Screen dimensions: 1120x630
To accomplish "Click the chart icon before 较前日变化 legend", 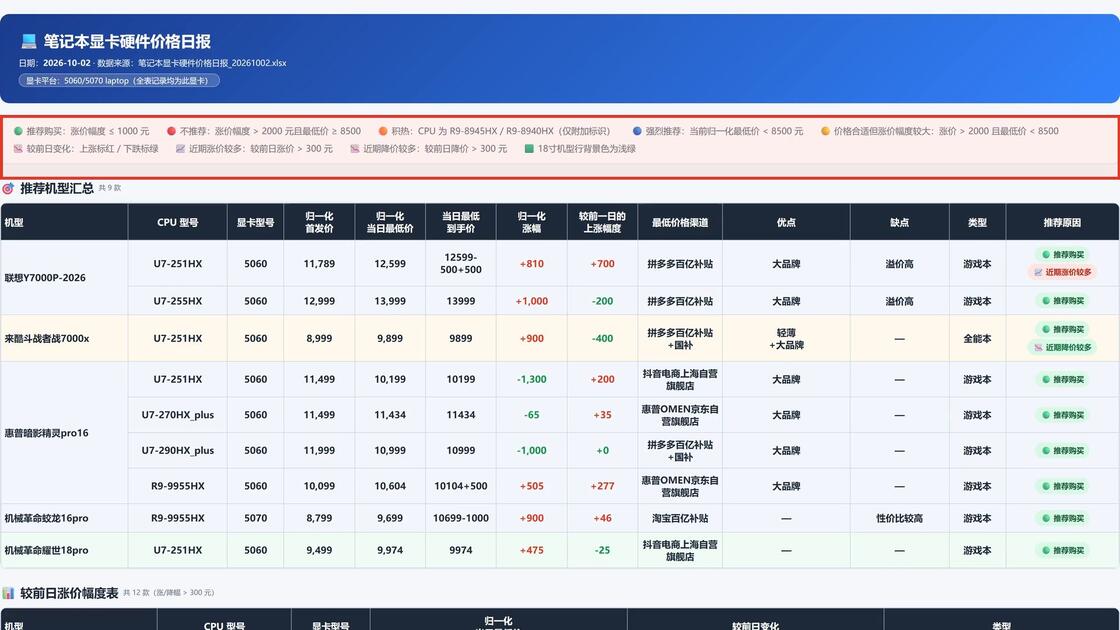I will pyautogui.click(x=18, y=149).
